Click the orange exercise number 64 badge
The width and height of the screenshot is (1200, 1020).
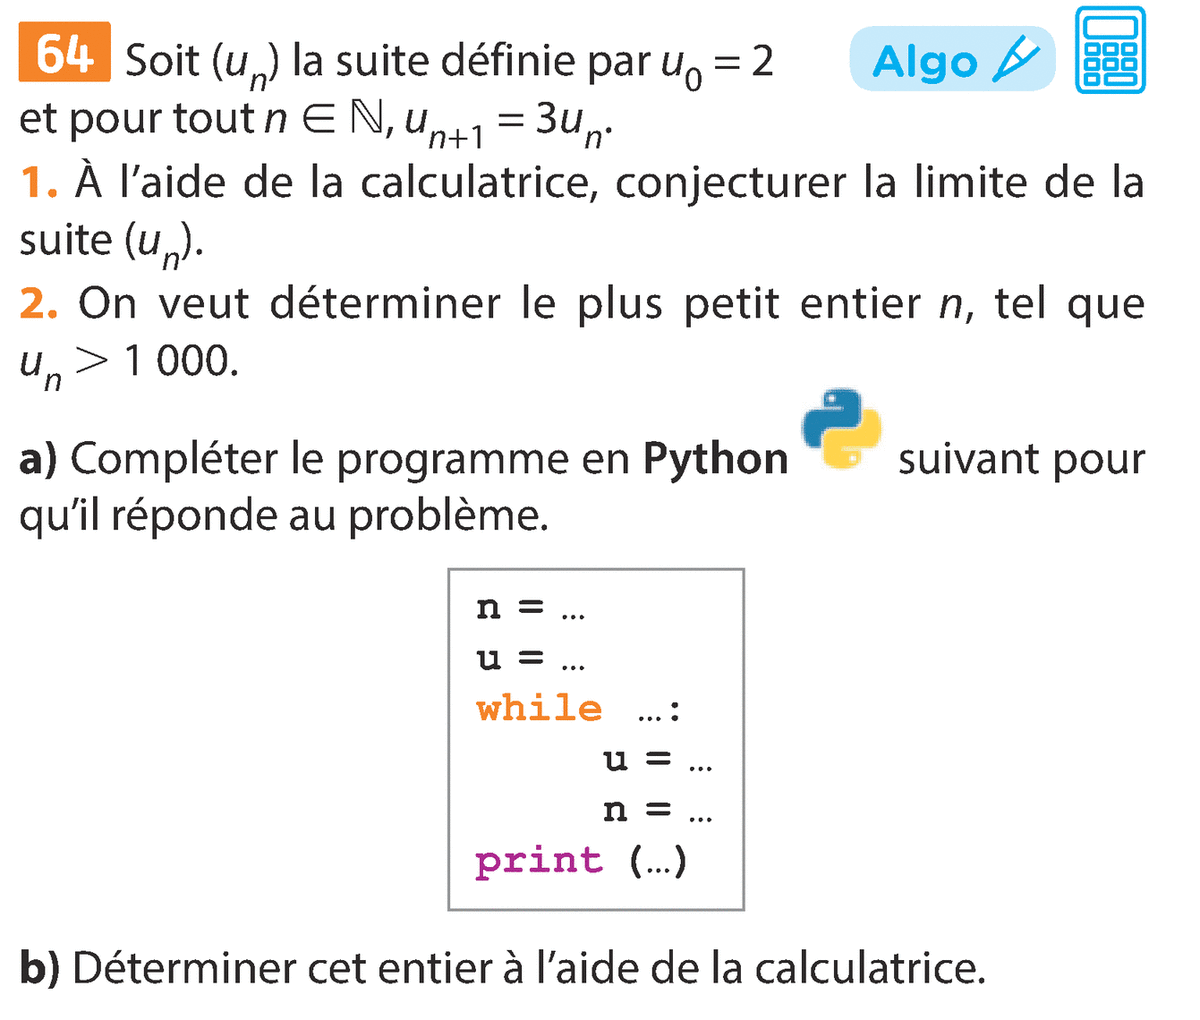(64, 55)
